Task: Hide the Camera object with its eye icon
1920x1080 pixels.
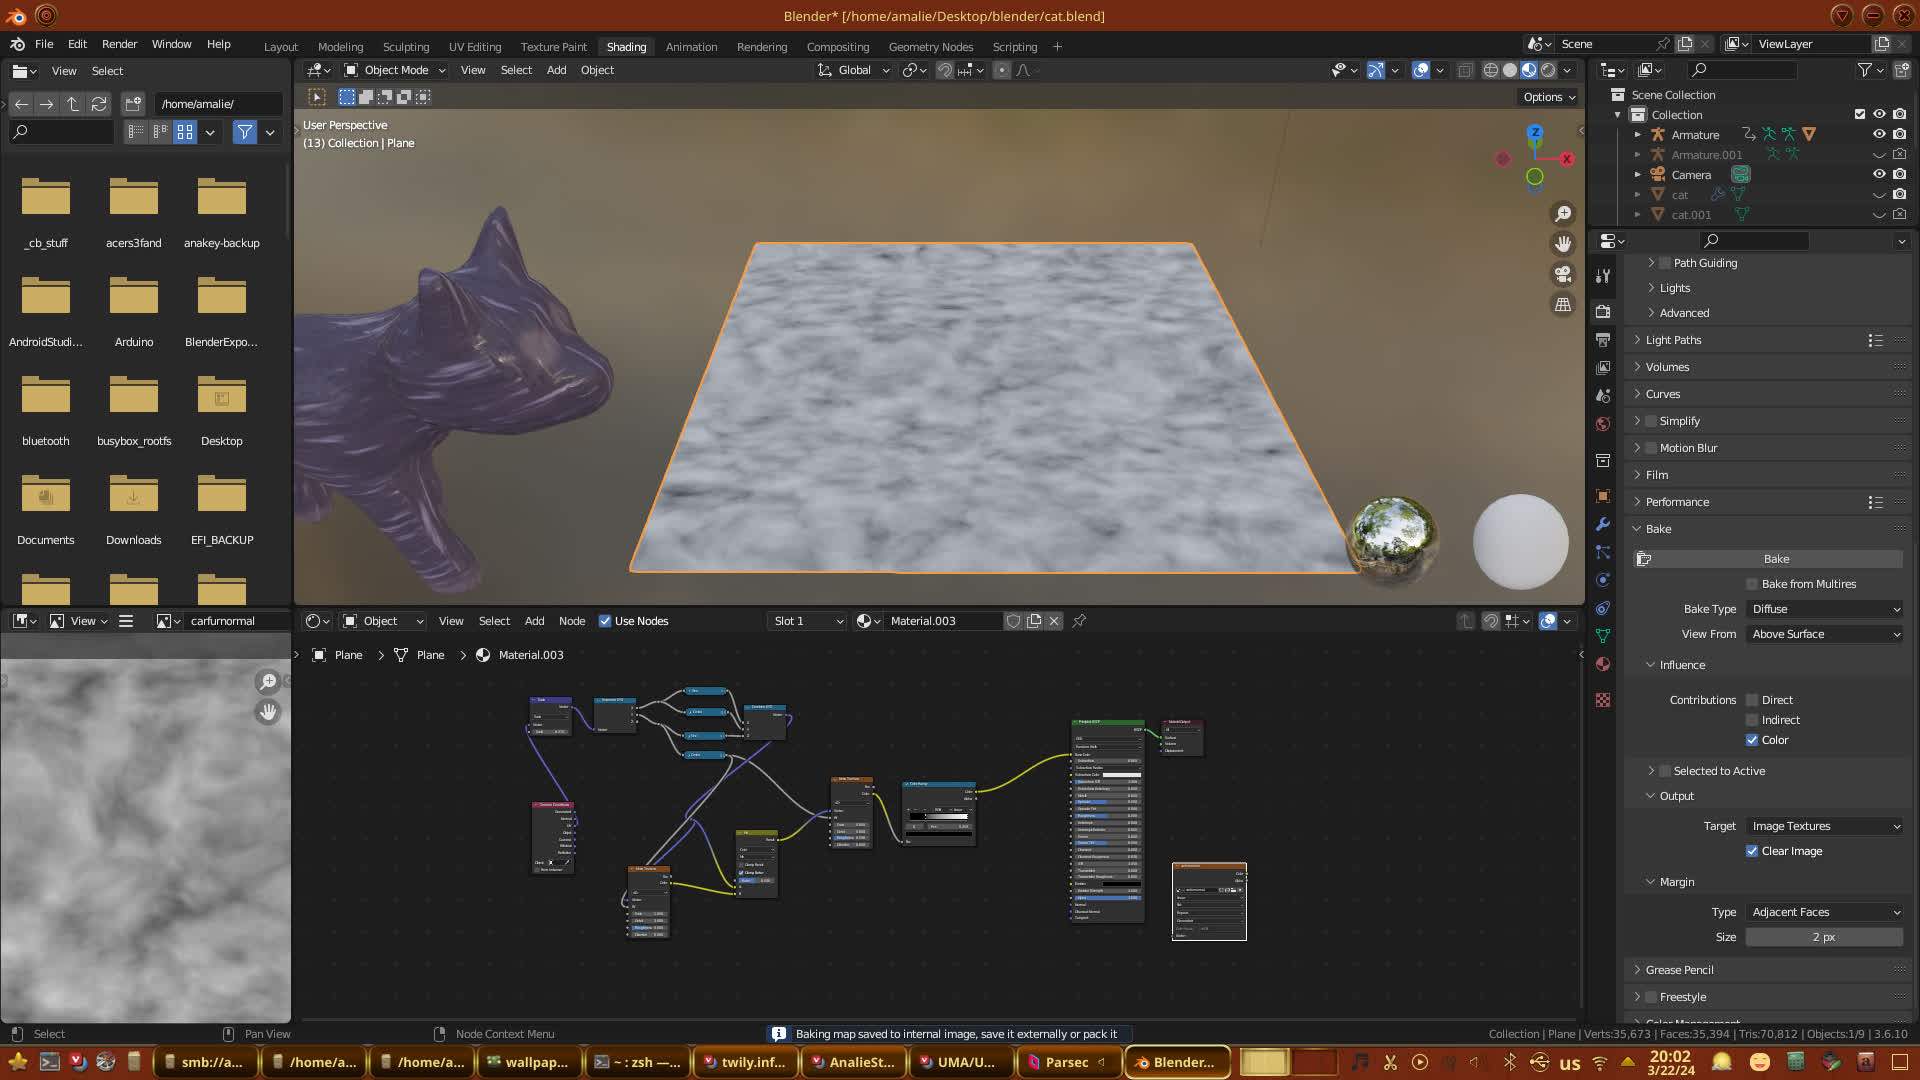Action: click(1879, 174)
